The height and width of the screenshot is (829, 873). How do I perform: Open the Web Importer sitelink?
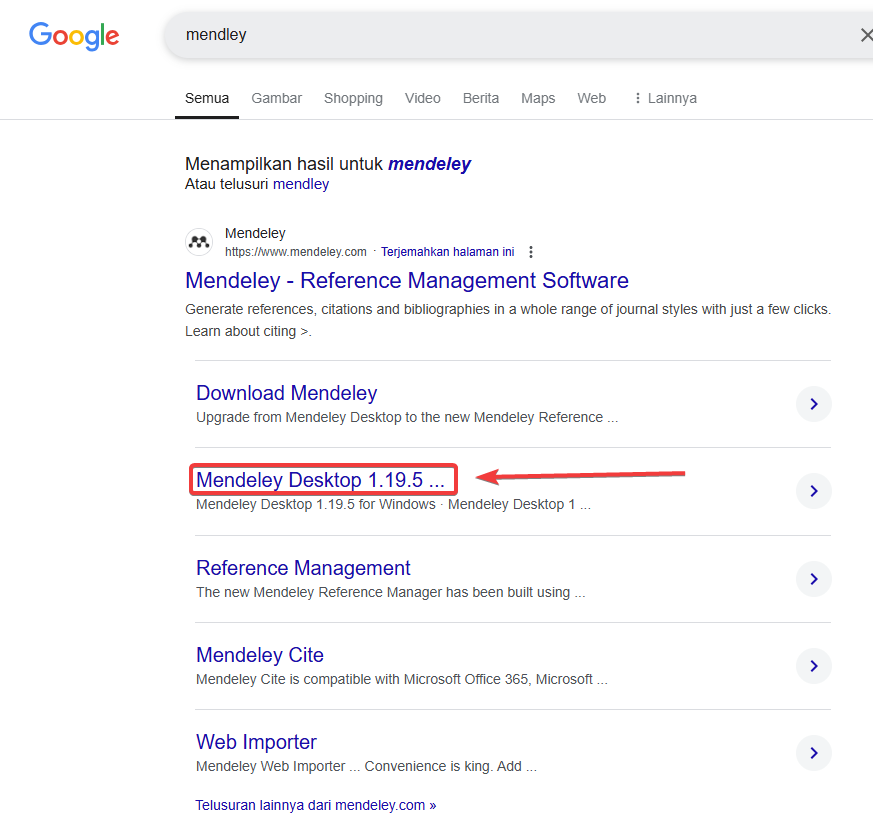click(x=256, y=742)
